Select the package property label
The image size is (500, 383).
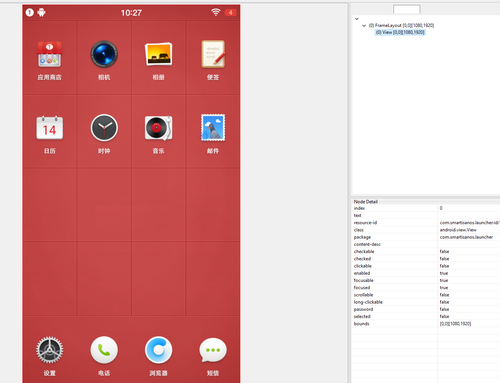coord(362,237)
